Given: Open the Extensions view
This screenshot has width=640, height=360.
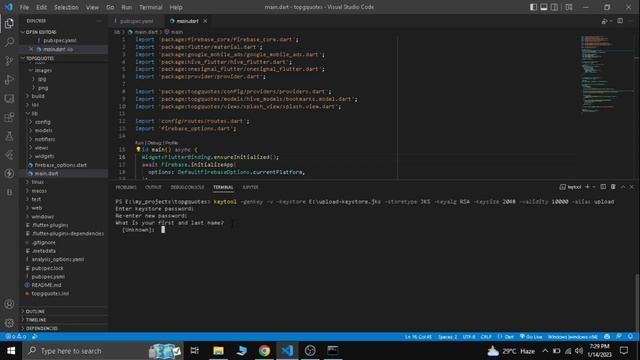Looking at the screenshot, I should coord(9,117).
